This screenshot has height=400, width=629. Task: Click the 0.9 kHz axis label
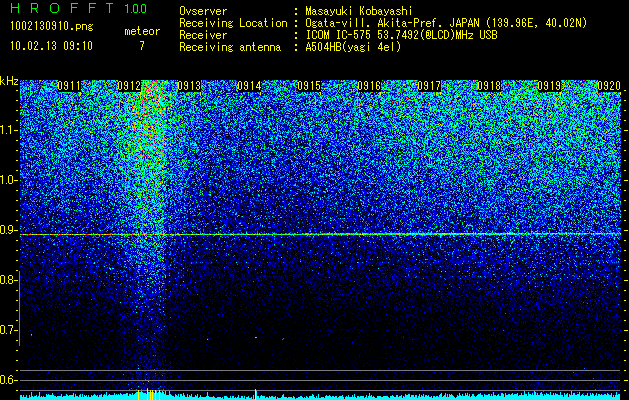pos(7,230)
